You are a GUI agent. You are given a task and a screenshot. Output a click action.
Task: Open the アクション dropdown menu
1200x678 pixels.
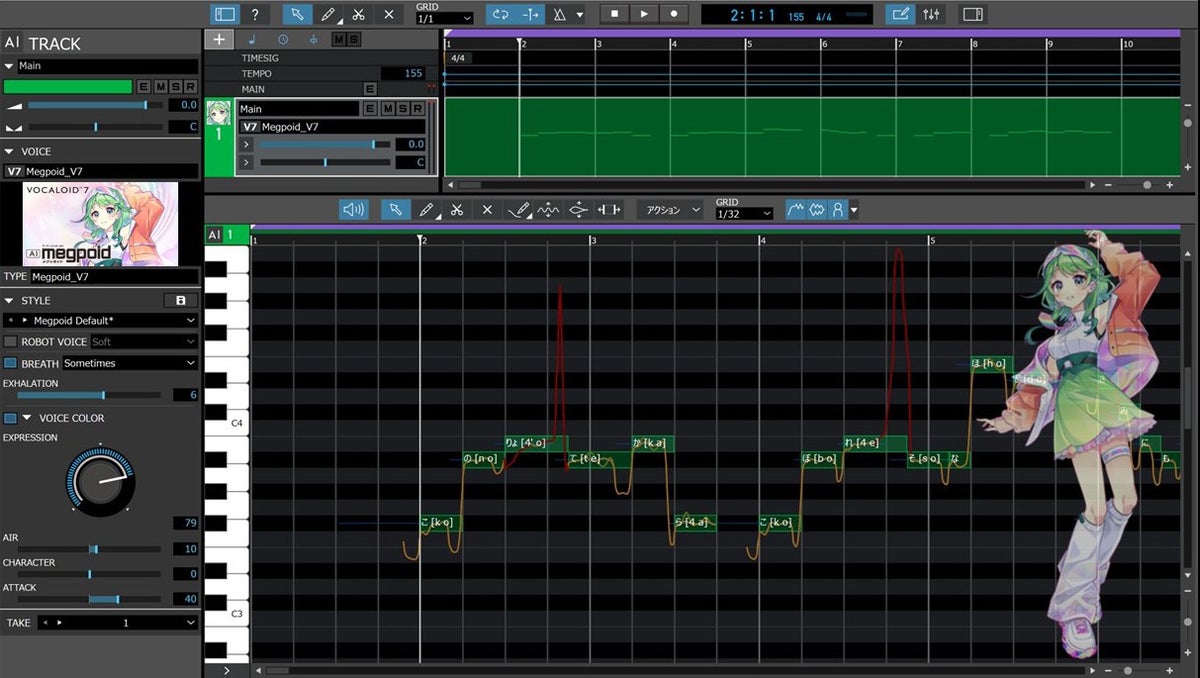669,209
